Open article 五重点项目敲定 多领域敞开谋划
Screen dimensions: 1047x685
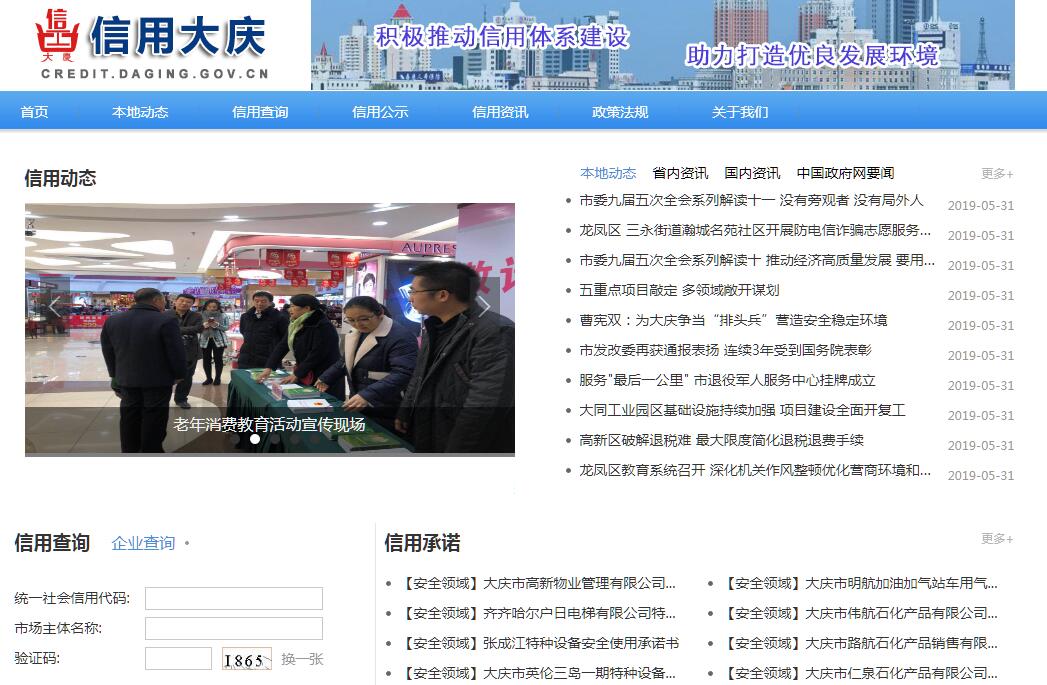pos(679,290)
